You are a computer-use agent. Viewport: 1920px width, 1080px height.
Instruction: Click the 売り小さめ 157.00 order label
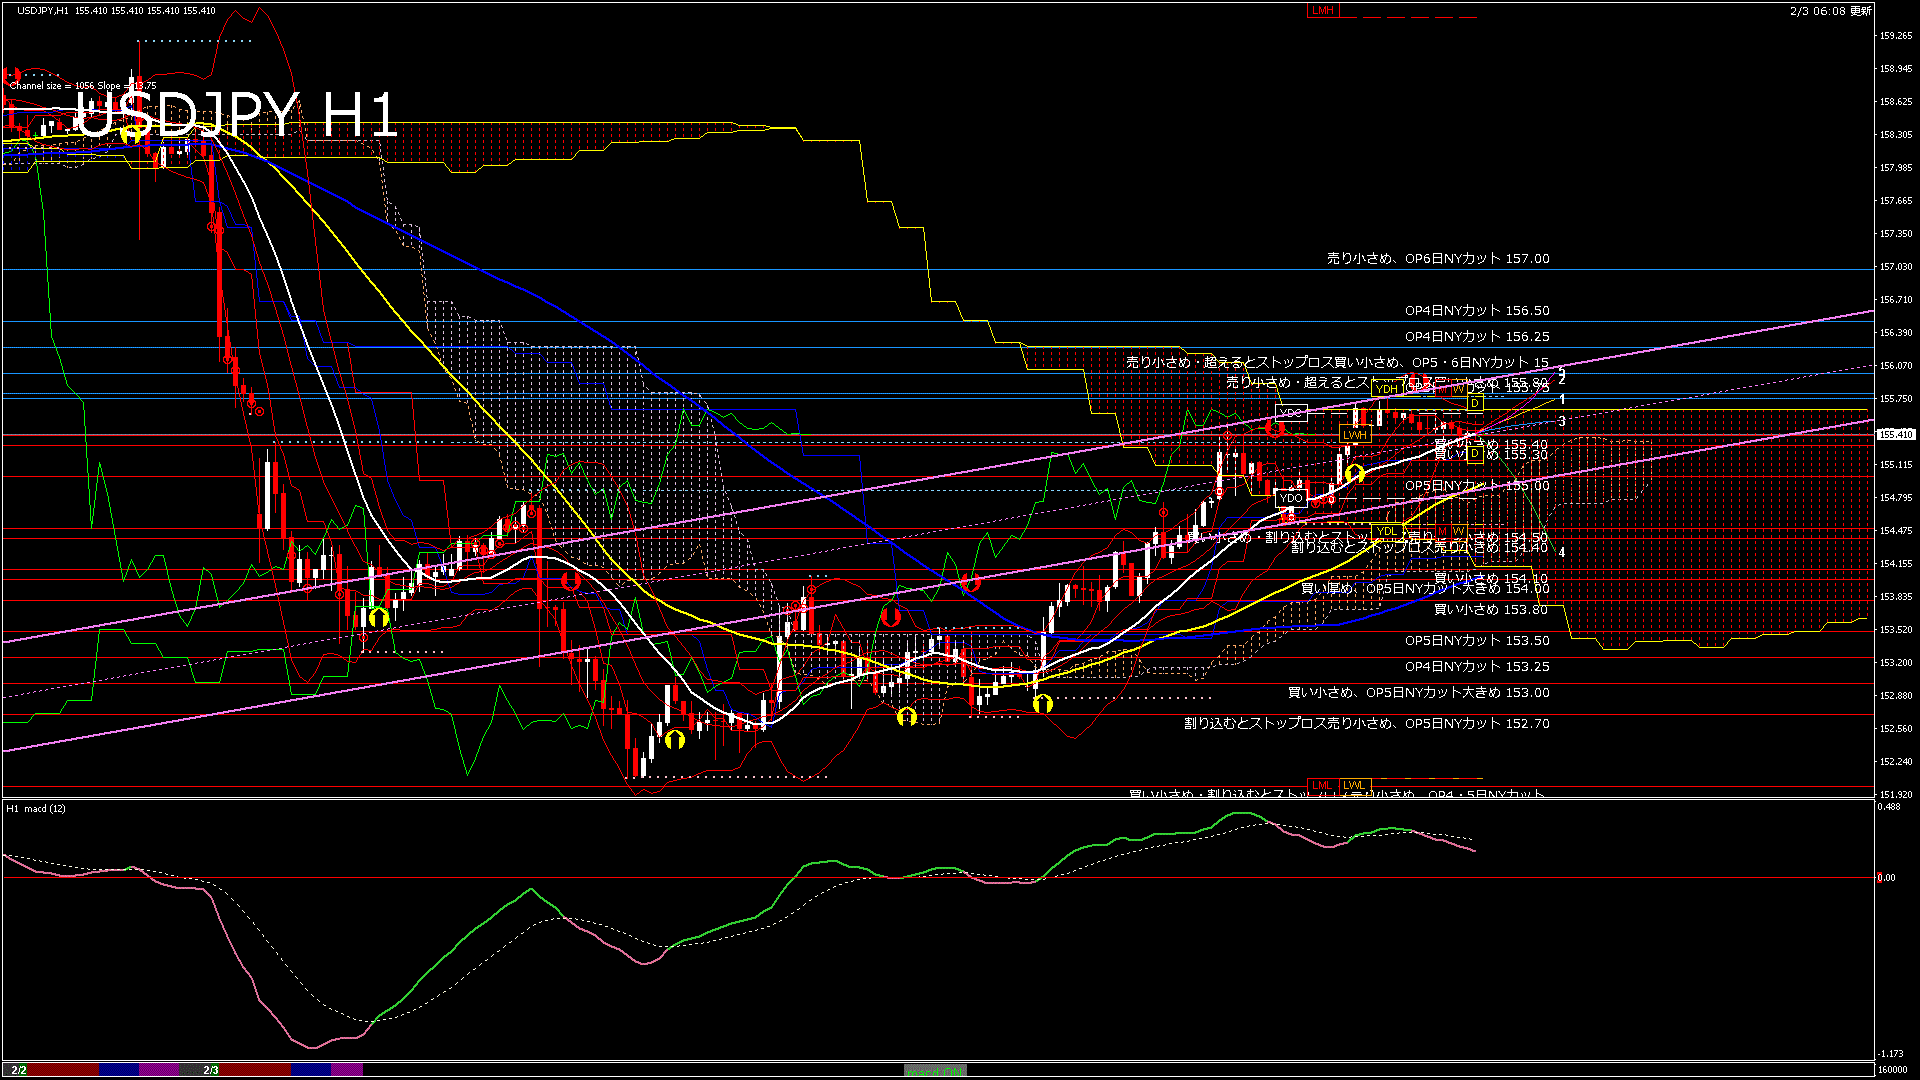1438,259
